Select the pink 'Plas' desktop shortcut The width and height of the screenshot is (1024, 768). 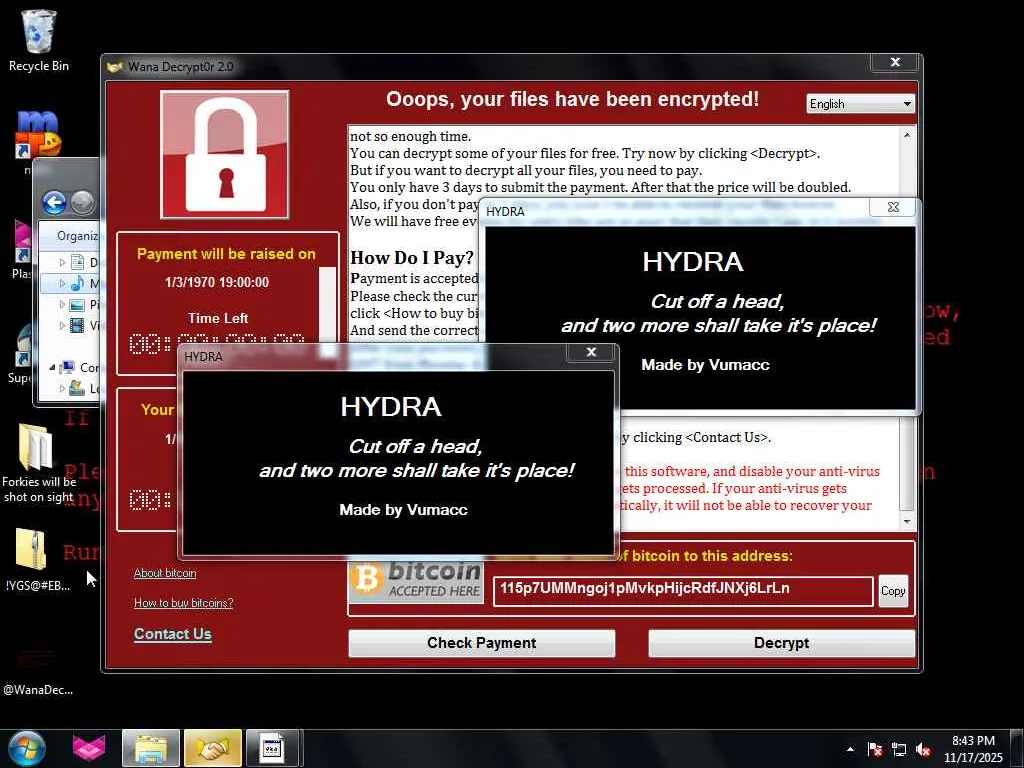click(22, 241)
